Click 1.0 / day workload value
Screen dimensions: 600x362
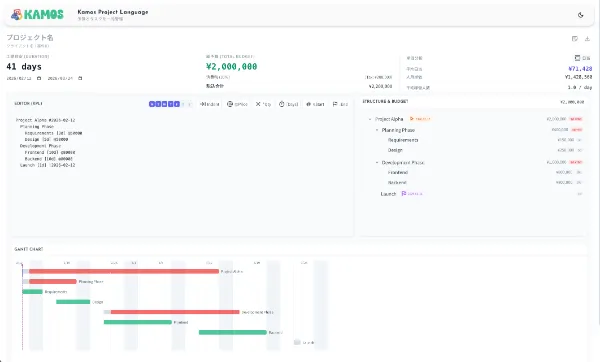(580, 87)
